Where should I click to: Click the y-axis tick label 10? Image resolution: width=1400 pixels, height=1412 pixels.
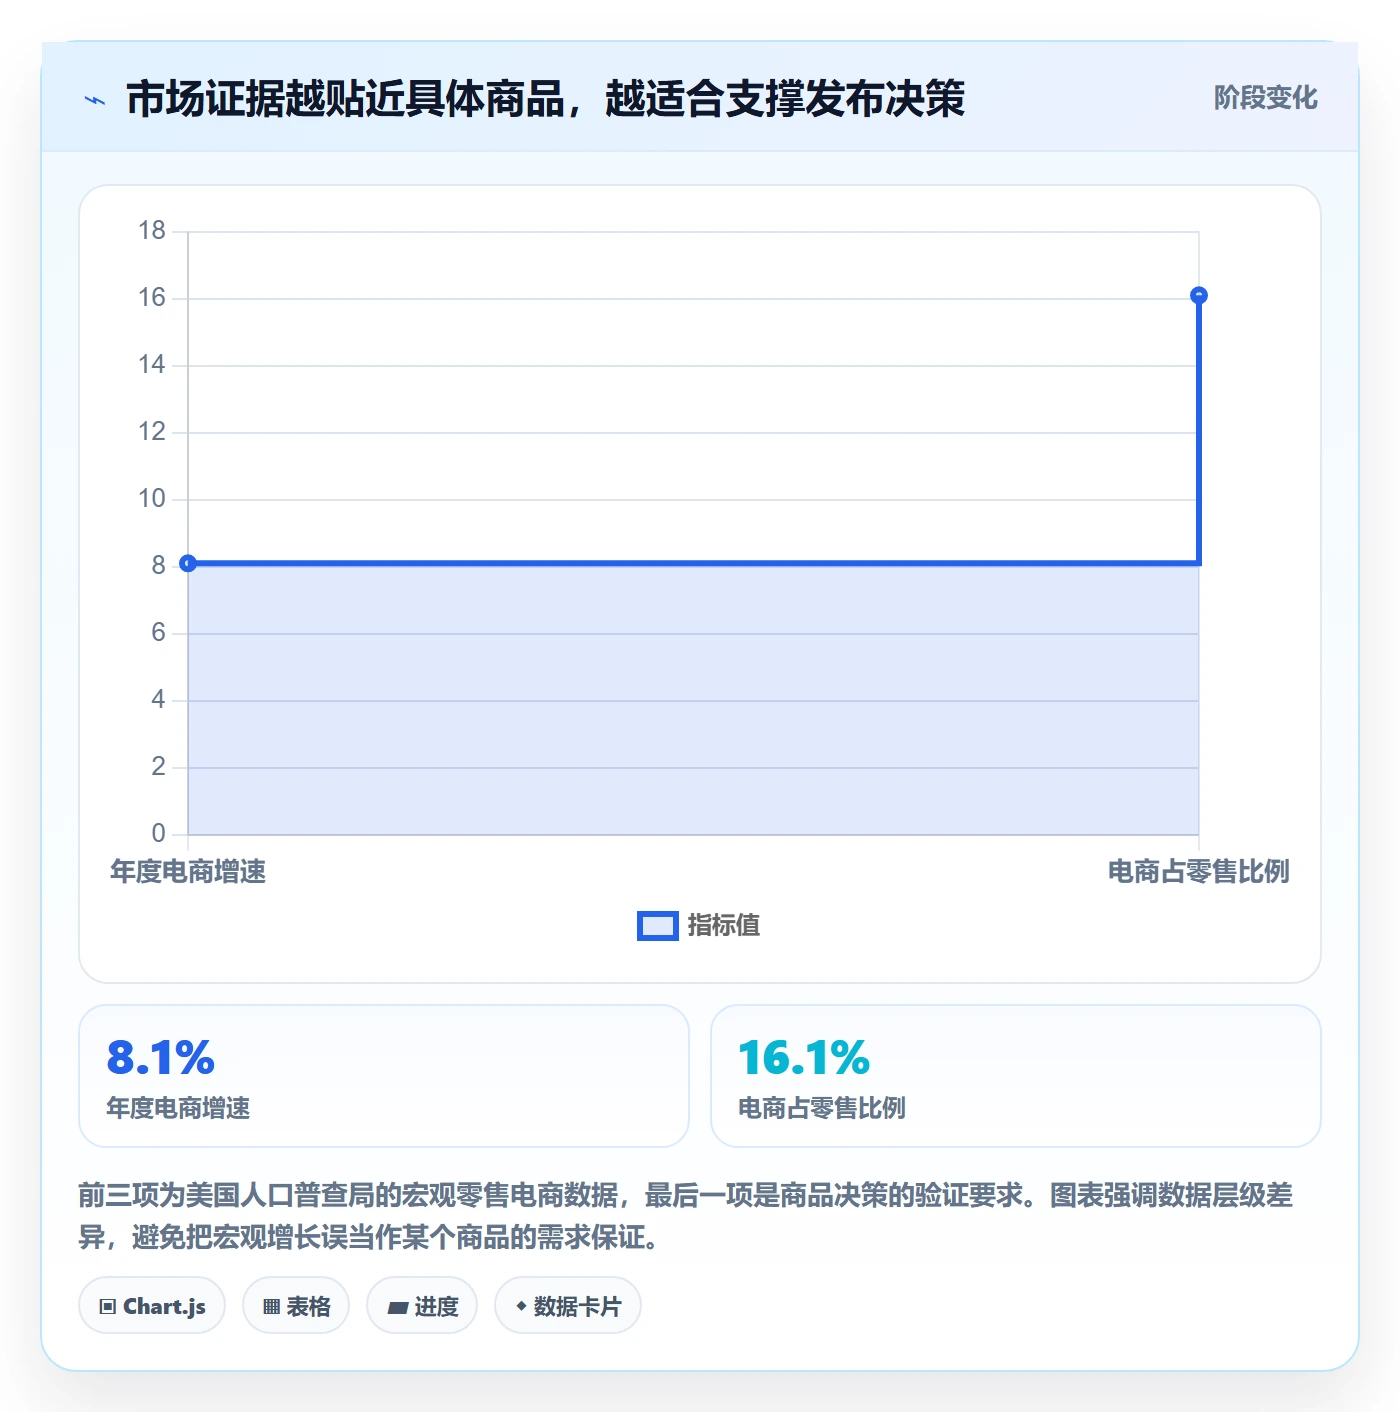(152, 499)
